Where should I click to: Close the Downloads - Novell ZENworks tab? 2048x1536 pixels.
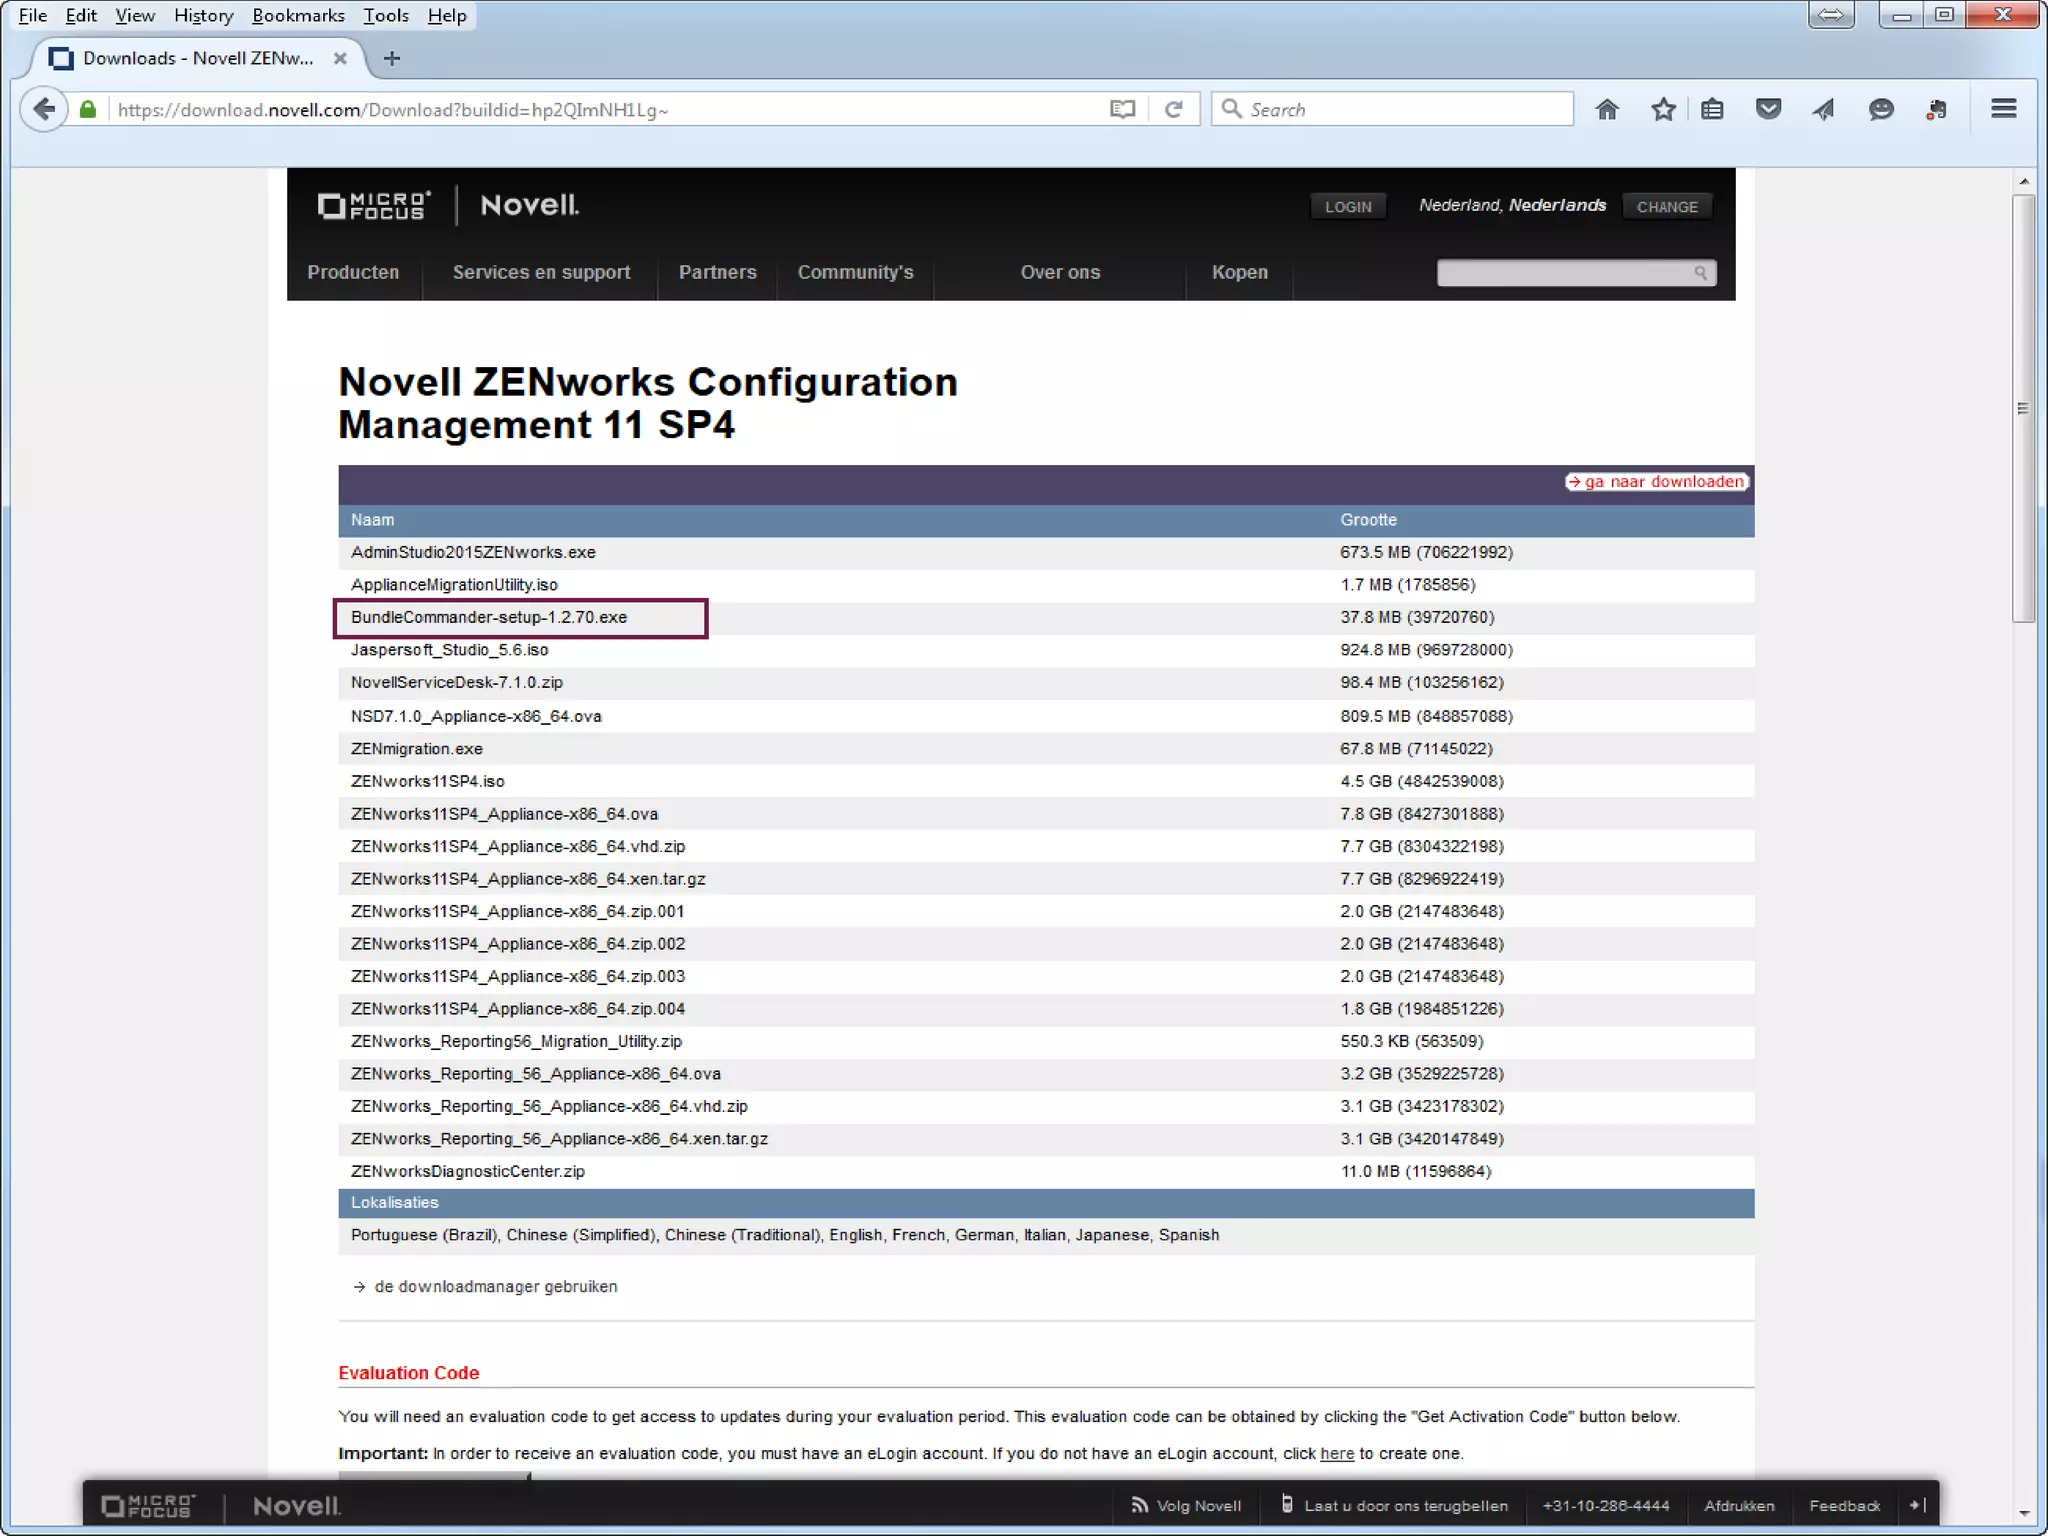pos(340,58)
